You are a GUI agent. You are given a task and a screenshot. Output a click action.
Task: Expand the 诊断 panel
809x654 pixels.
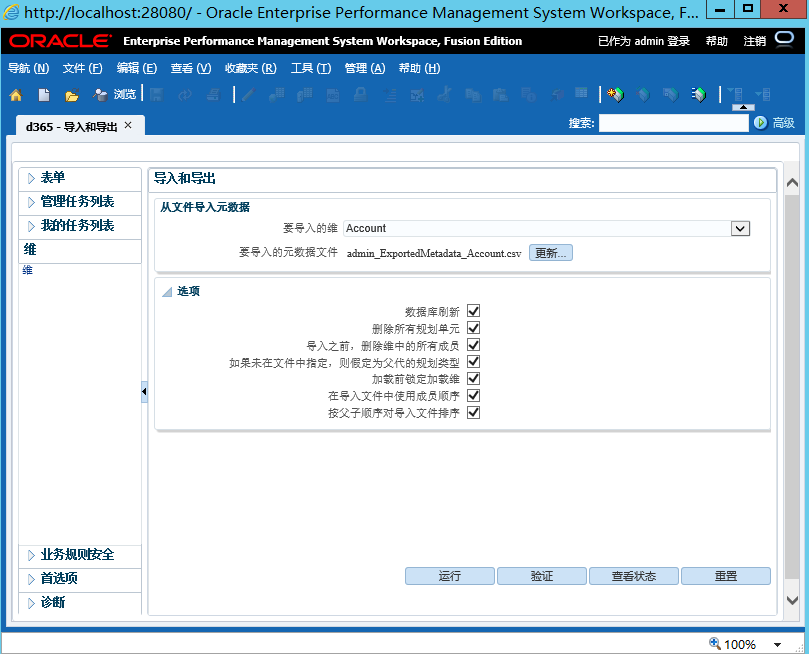[31, 602]
